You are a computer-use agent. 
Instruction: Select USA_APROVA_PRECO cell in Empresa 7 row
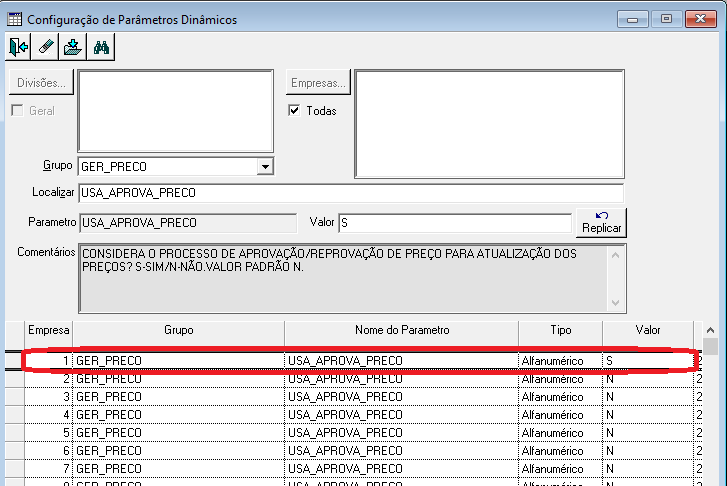pyautogui.click(x=402, y=469)
